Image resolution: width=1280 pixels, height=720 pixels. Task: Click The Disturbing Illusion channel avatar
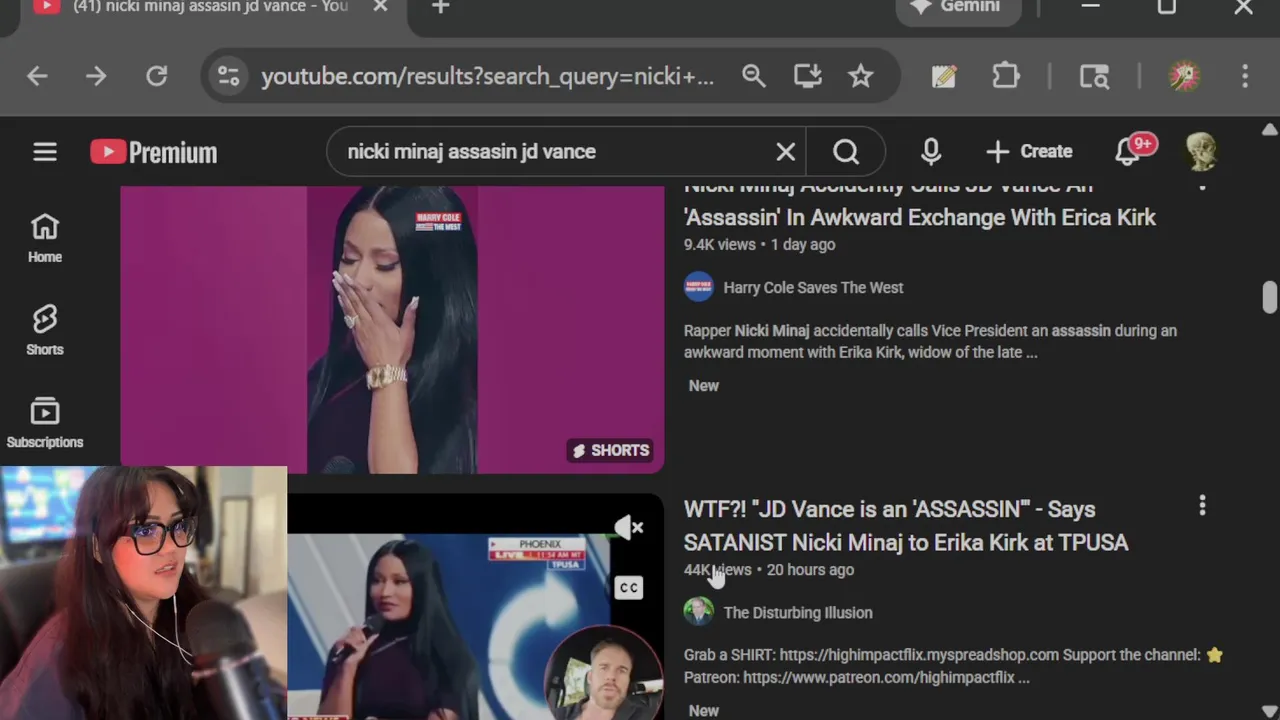(699, 612)
